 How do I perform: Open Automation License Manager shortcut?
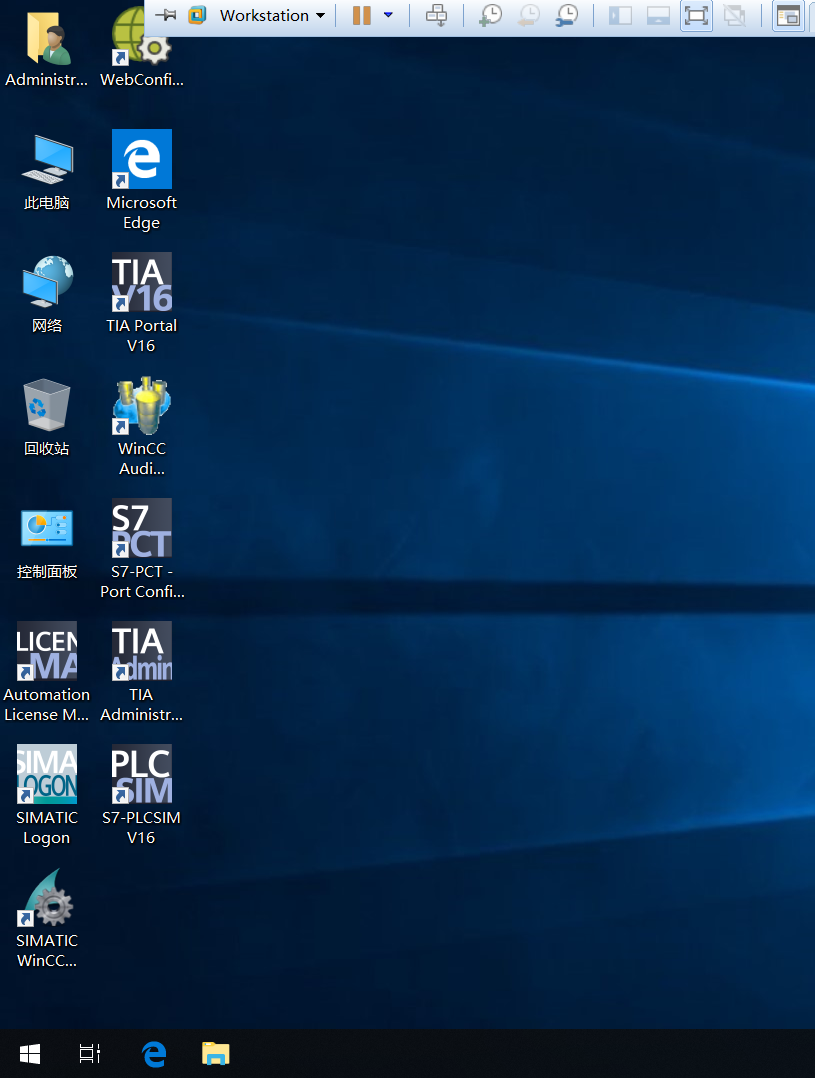[47, 652]
